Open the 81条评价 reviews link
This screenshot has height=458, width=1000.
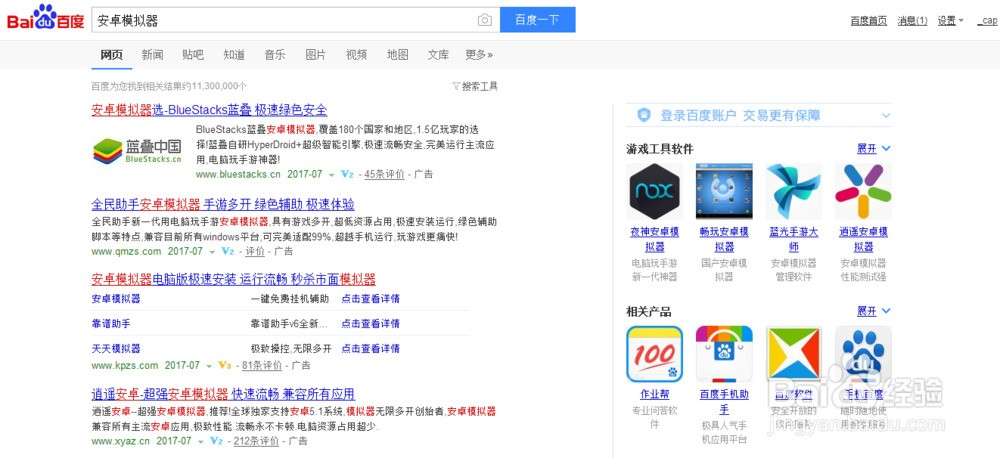tap(262, 366)
